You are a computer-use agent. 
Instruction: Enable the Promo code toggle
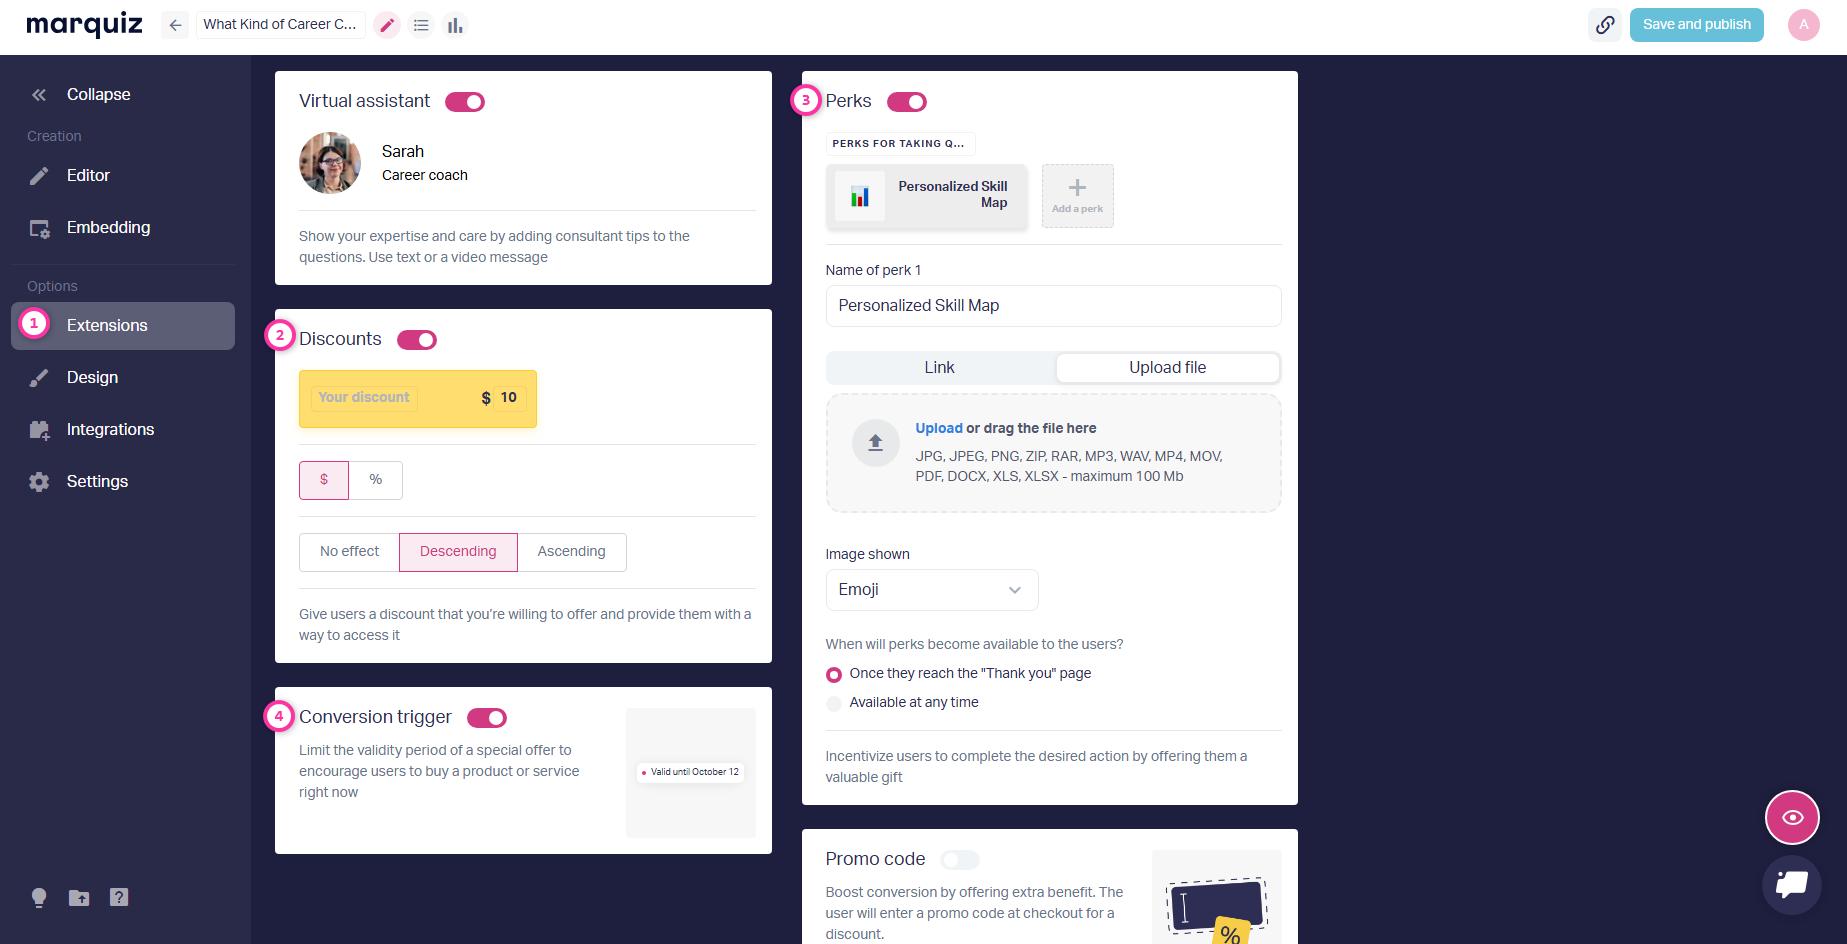pyautogui.click(x=960, y=860)
